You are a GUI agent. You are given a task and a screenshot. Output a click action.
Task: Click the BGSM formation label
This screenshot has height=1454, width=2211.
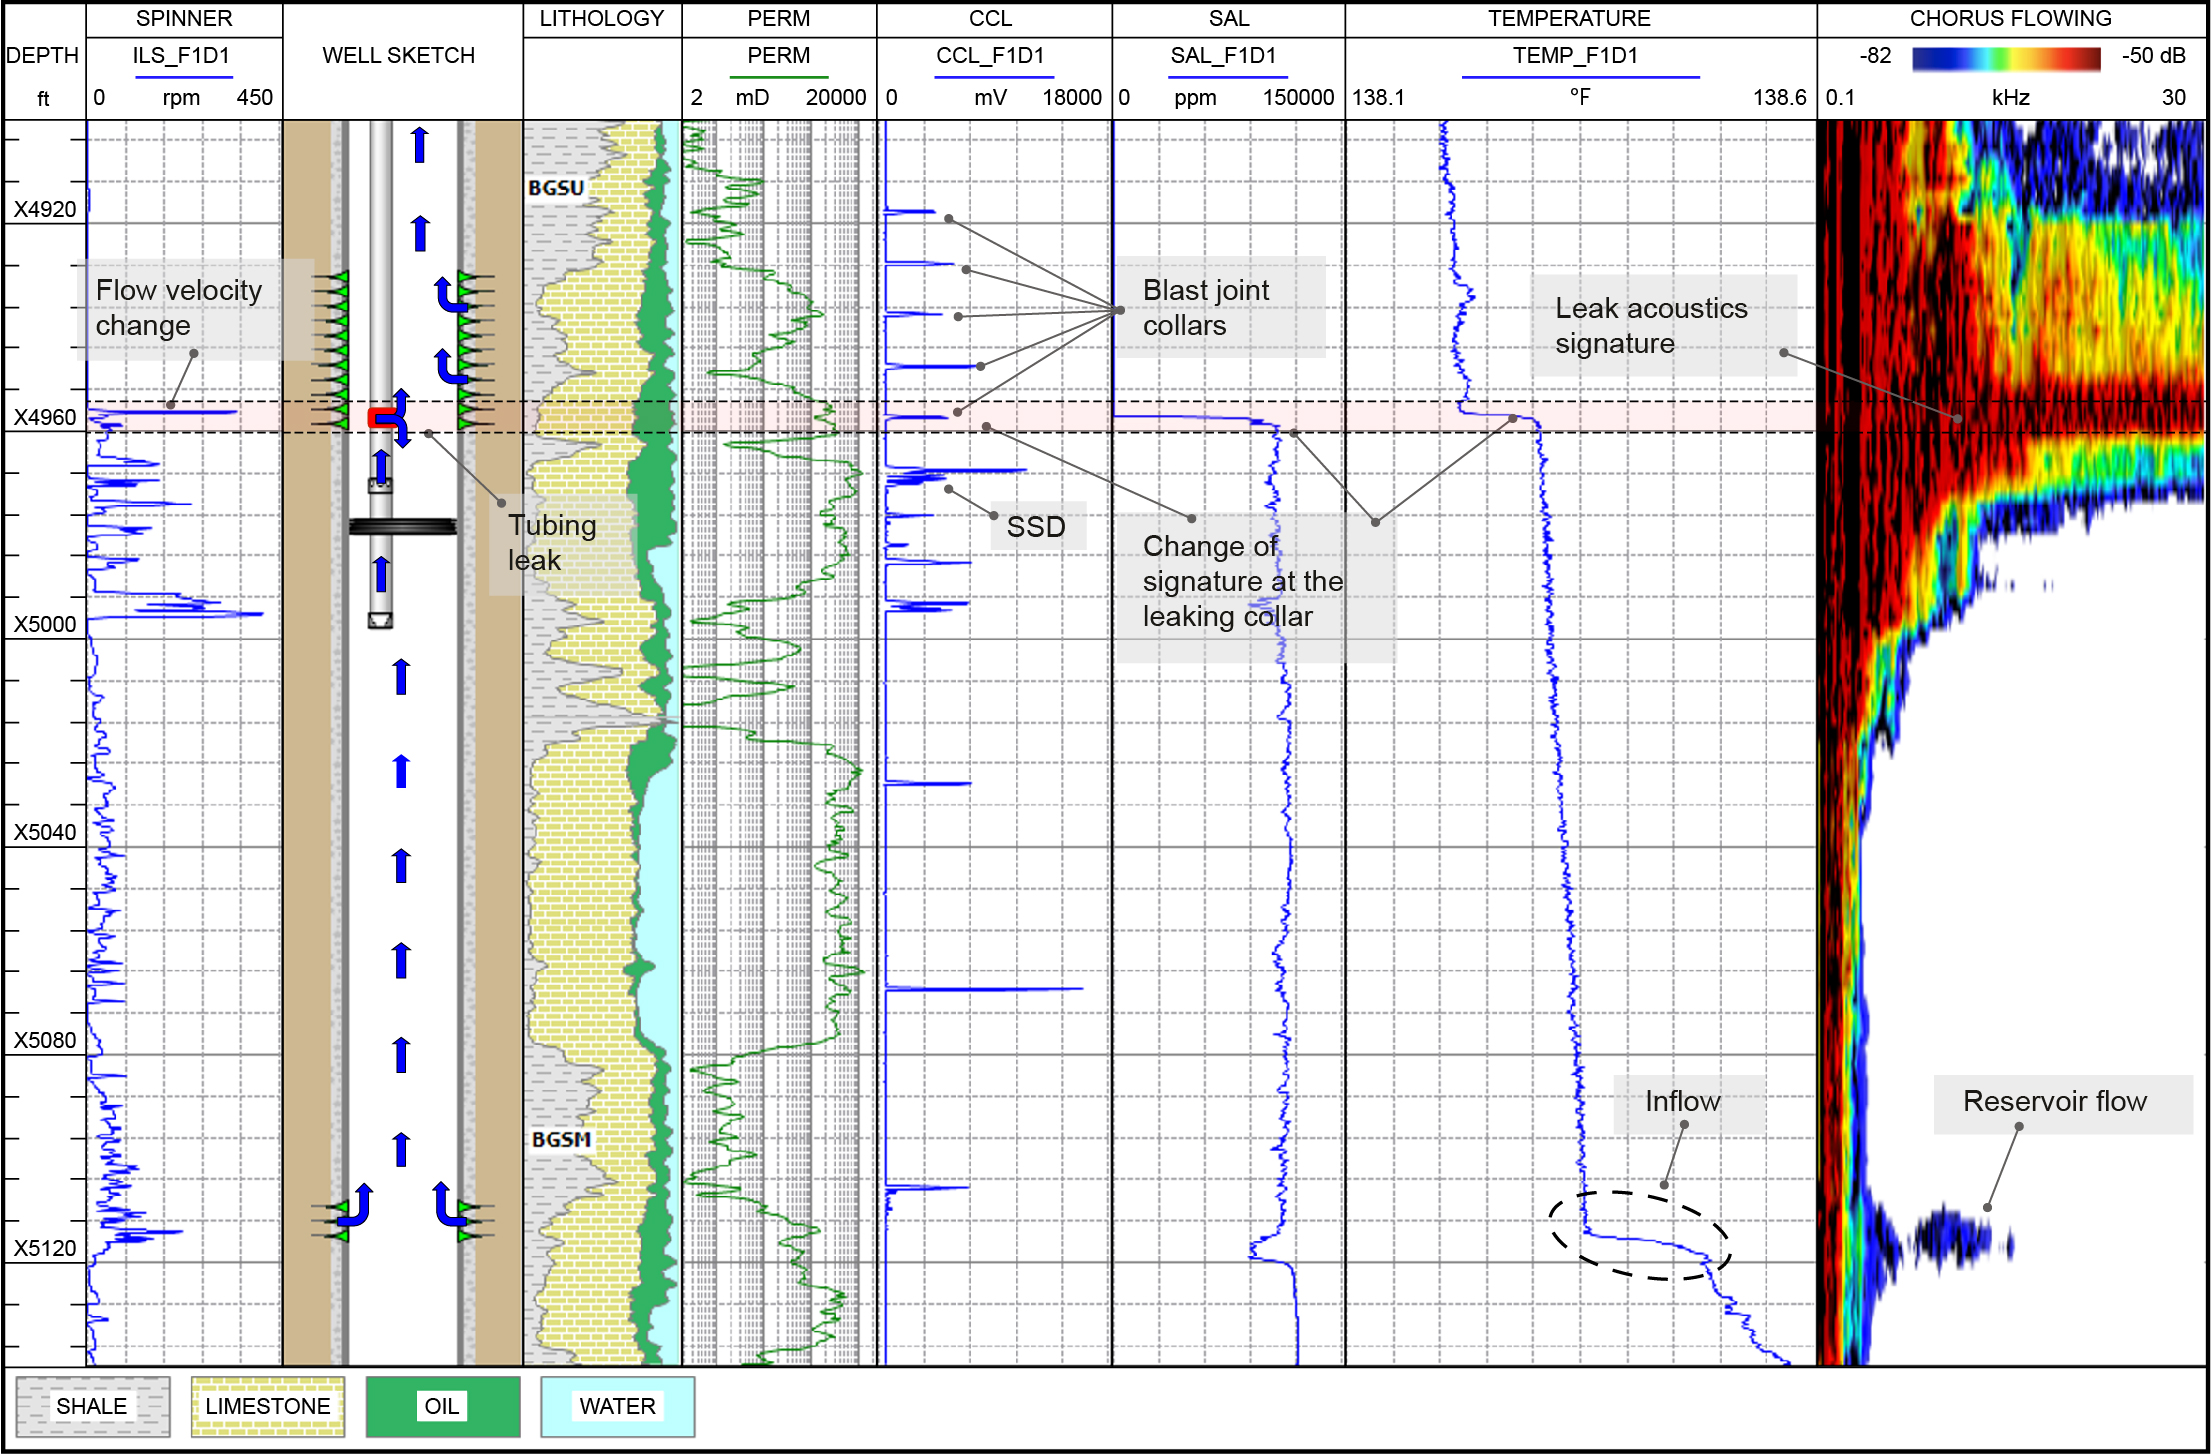(560, 1139)
